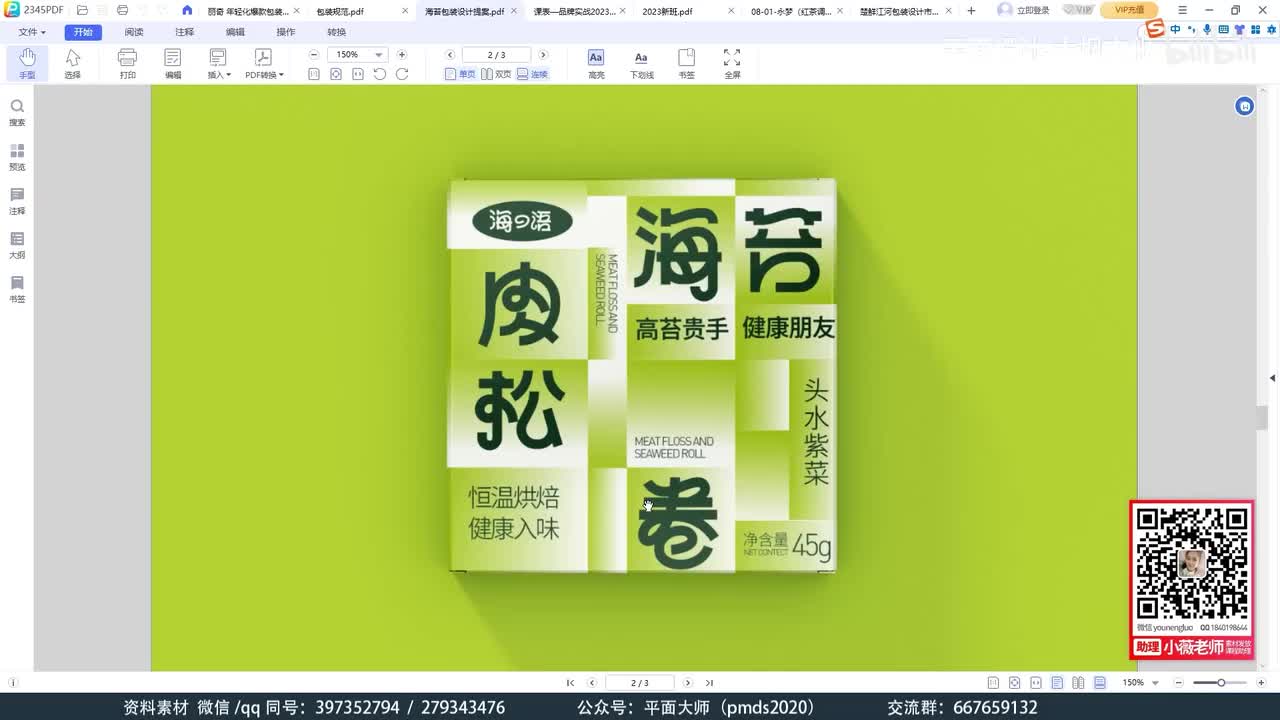Click fit-page icon in toolbar

(x=336, y=74)
